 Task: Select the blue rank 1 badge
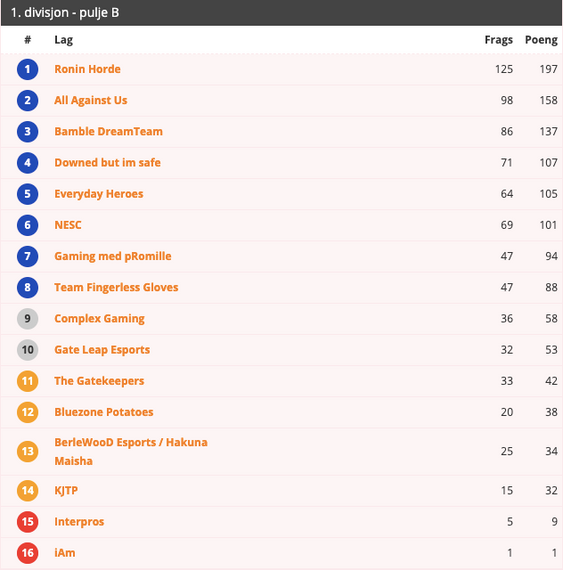(x=28, y=69)
